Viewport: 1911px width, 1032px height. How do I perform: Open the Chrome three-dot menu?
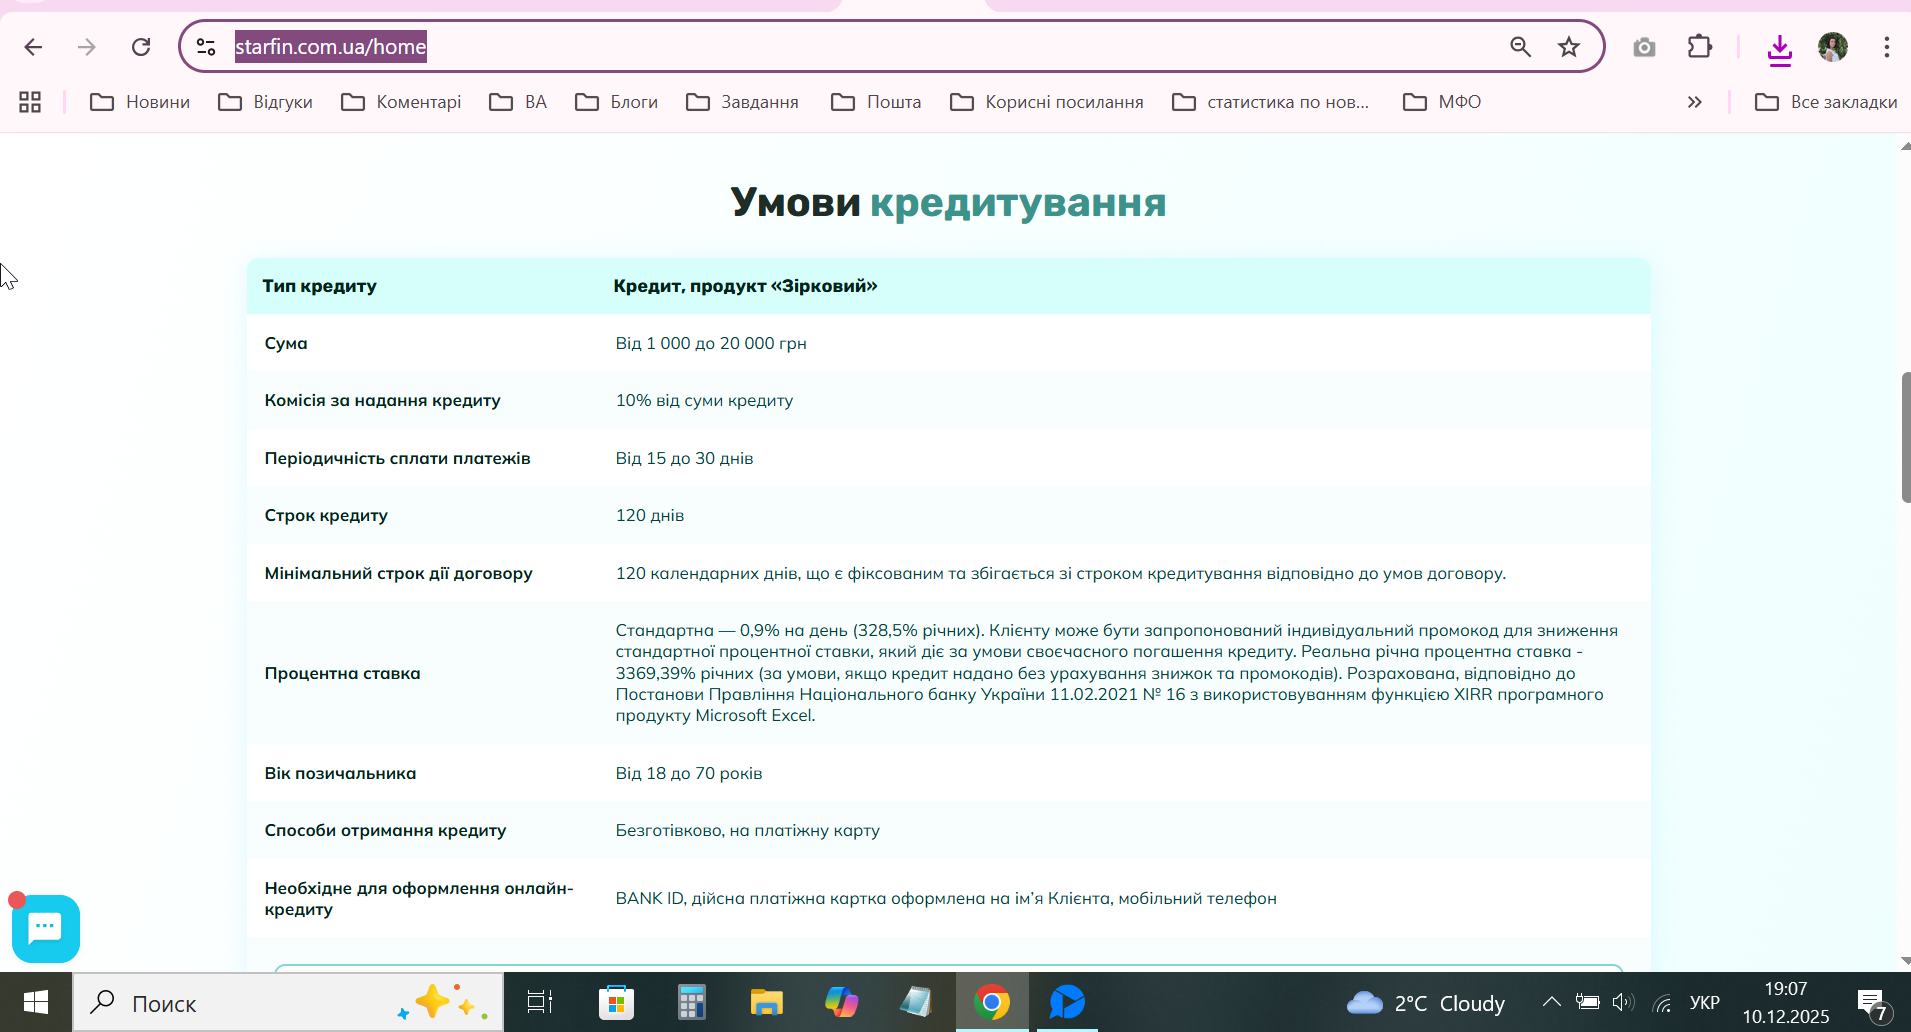[x=1886, y=47]
